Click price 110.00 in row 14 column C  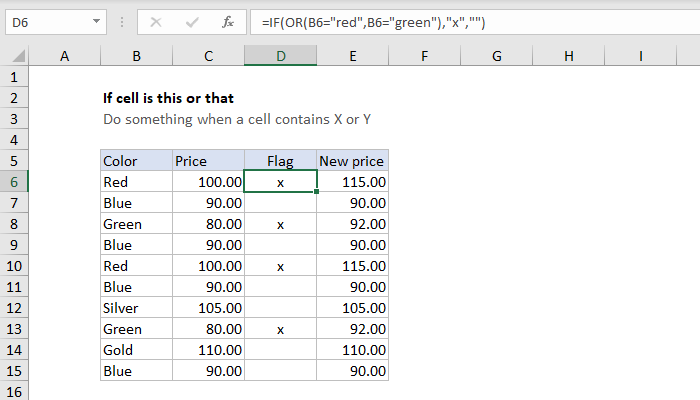(x=208, y=350)
